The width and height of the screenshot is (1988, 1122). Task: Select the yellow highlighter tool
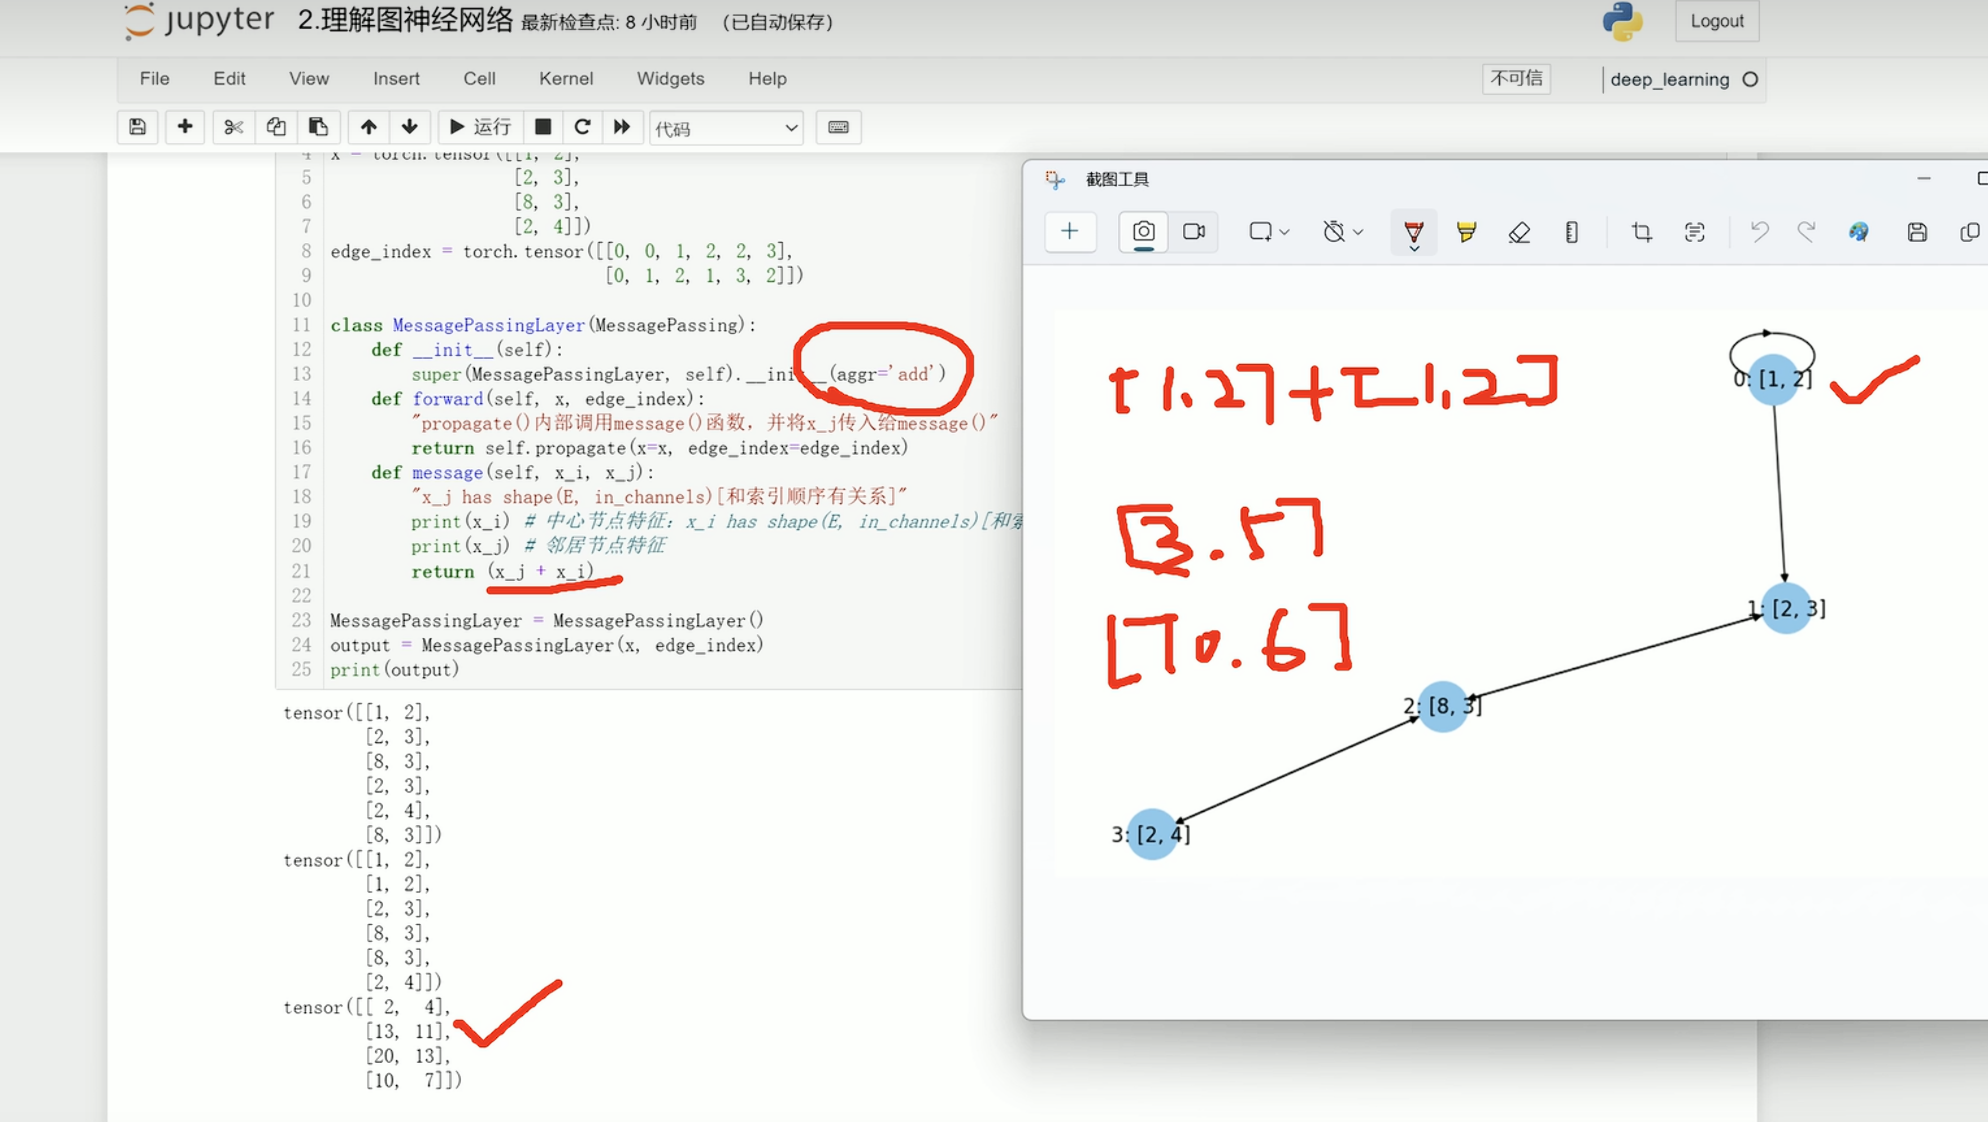(x=1466, y=232)
